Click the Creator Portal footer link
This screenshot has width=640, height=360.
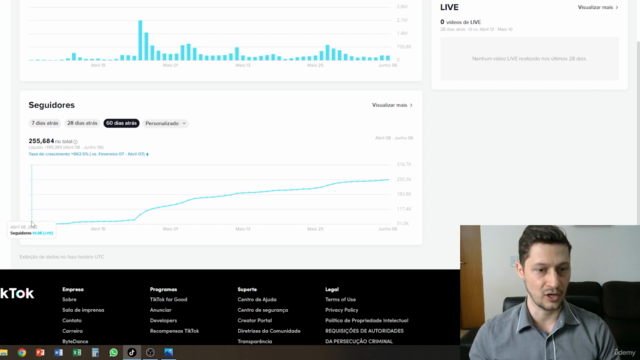(x=255, y=321)
